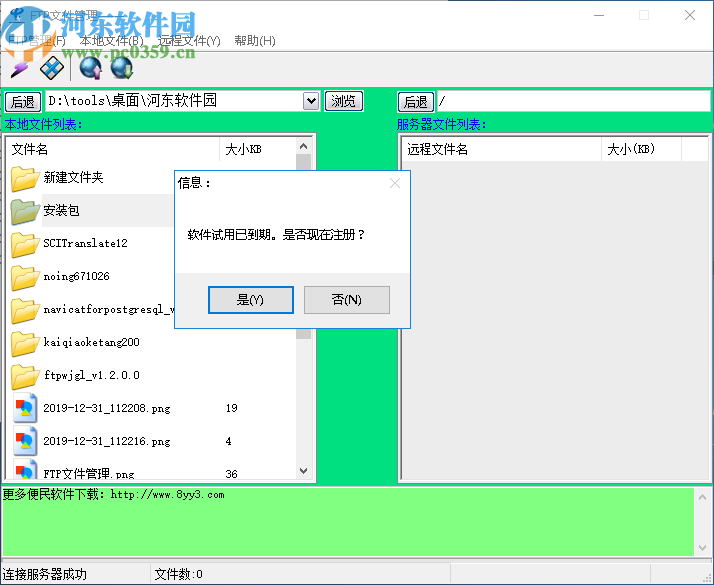
Task: Click 是(Y) to register now
Action: 250,300
